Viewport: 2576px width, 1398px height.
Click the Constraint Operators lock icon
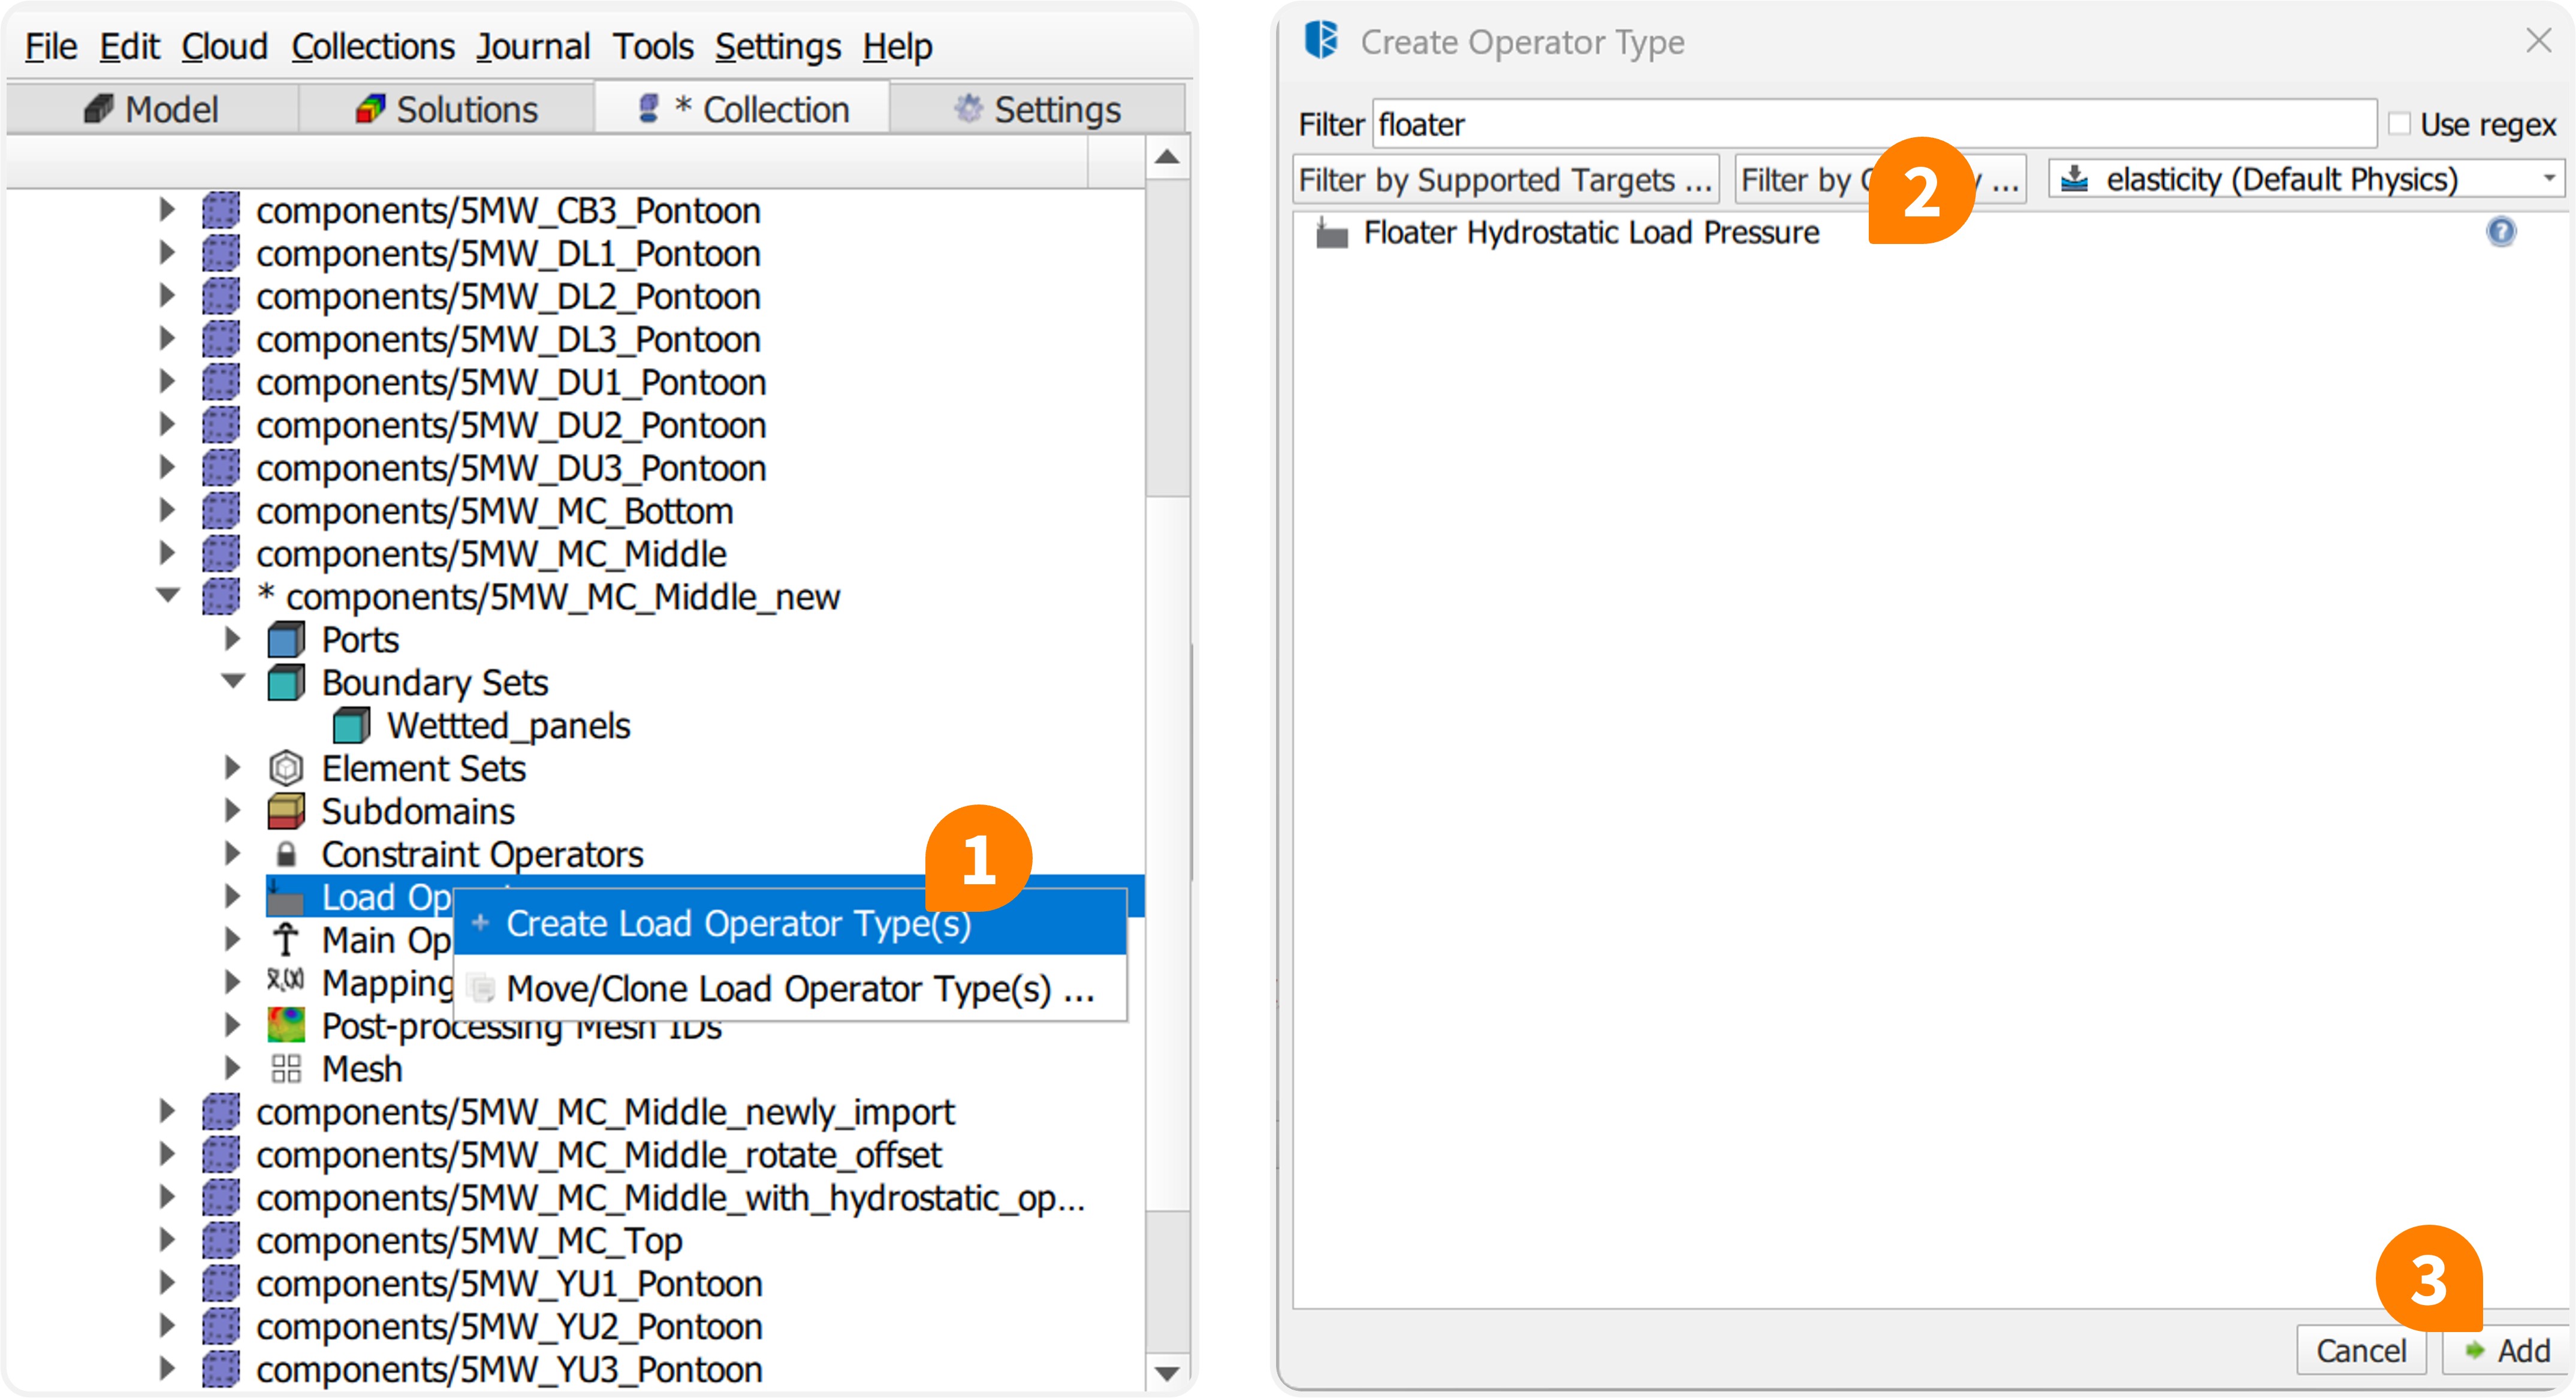click(x=286, y=854)
